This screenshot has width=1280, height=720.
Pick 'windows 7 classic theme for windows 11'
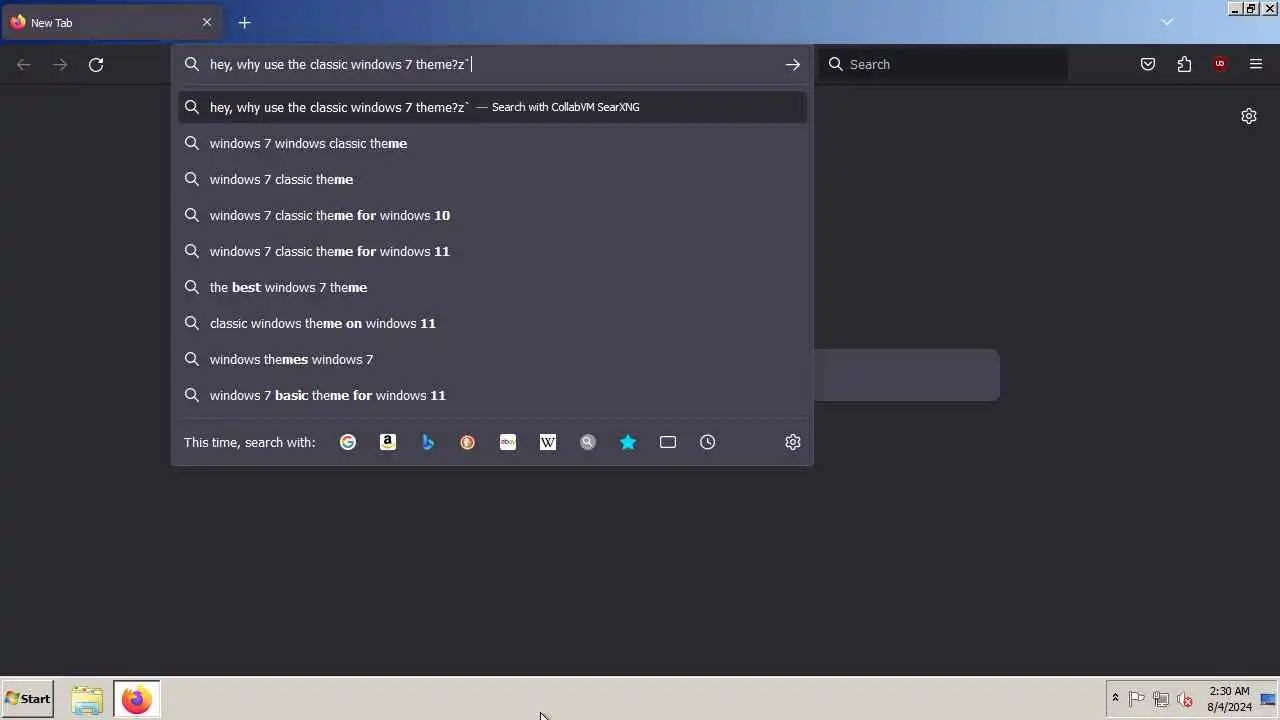coord(492,251)
